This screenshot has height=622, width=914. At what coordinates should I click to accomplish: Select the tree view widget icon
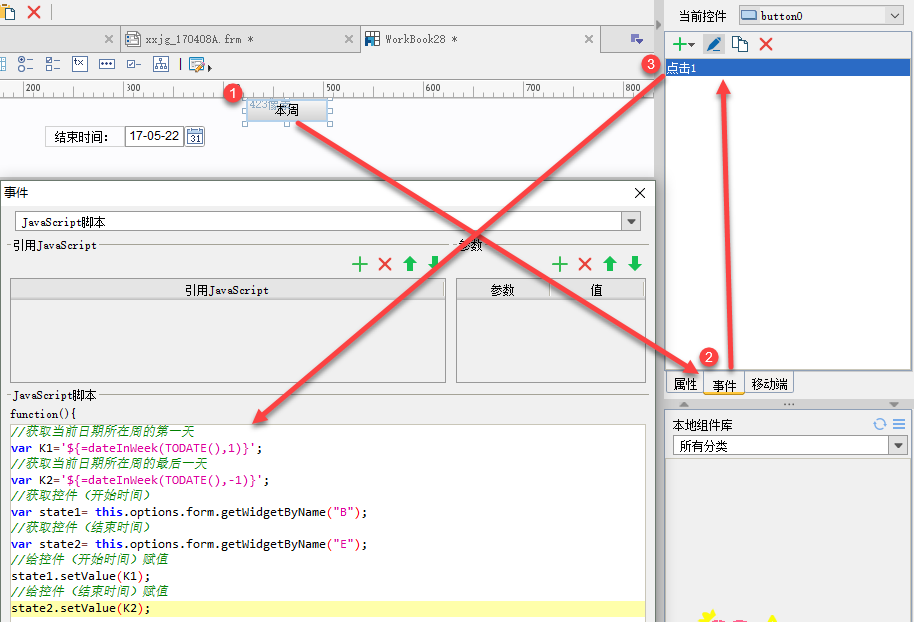point(161,64)
